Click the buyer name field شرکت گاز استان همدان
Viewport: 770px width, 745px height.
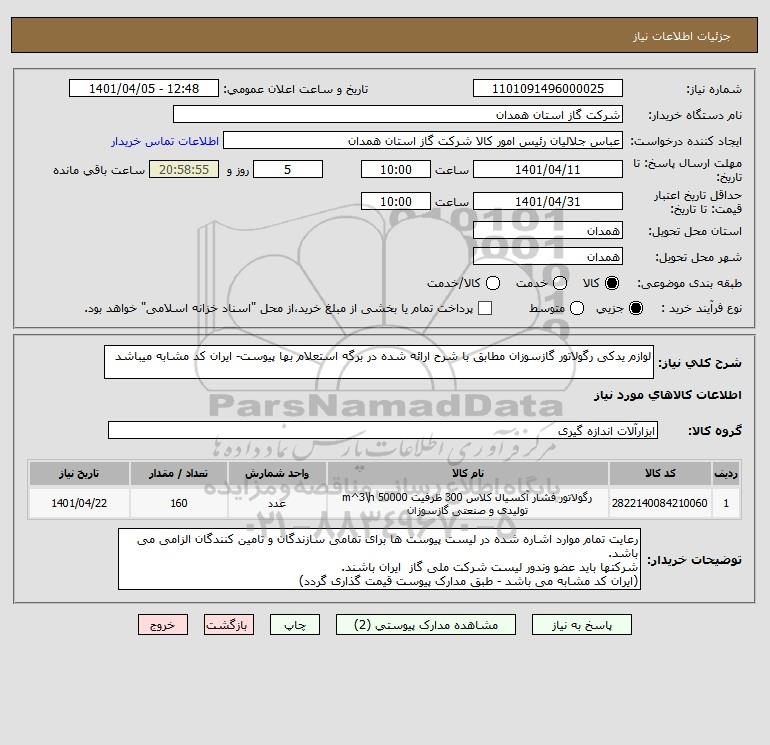click(398, 114)
